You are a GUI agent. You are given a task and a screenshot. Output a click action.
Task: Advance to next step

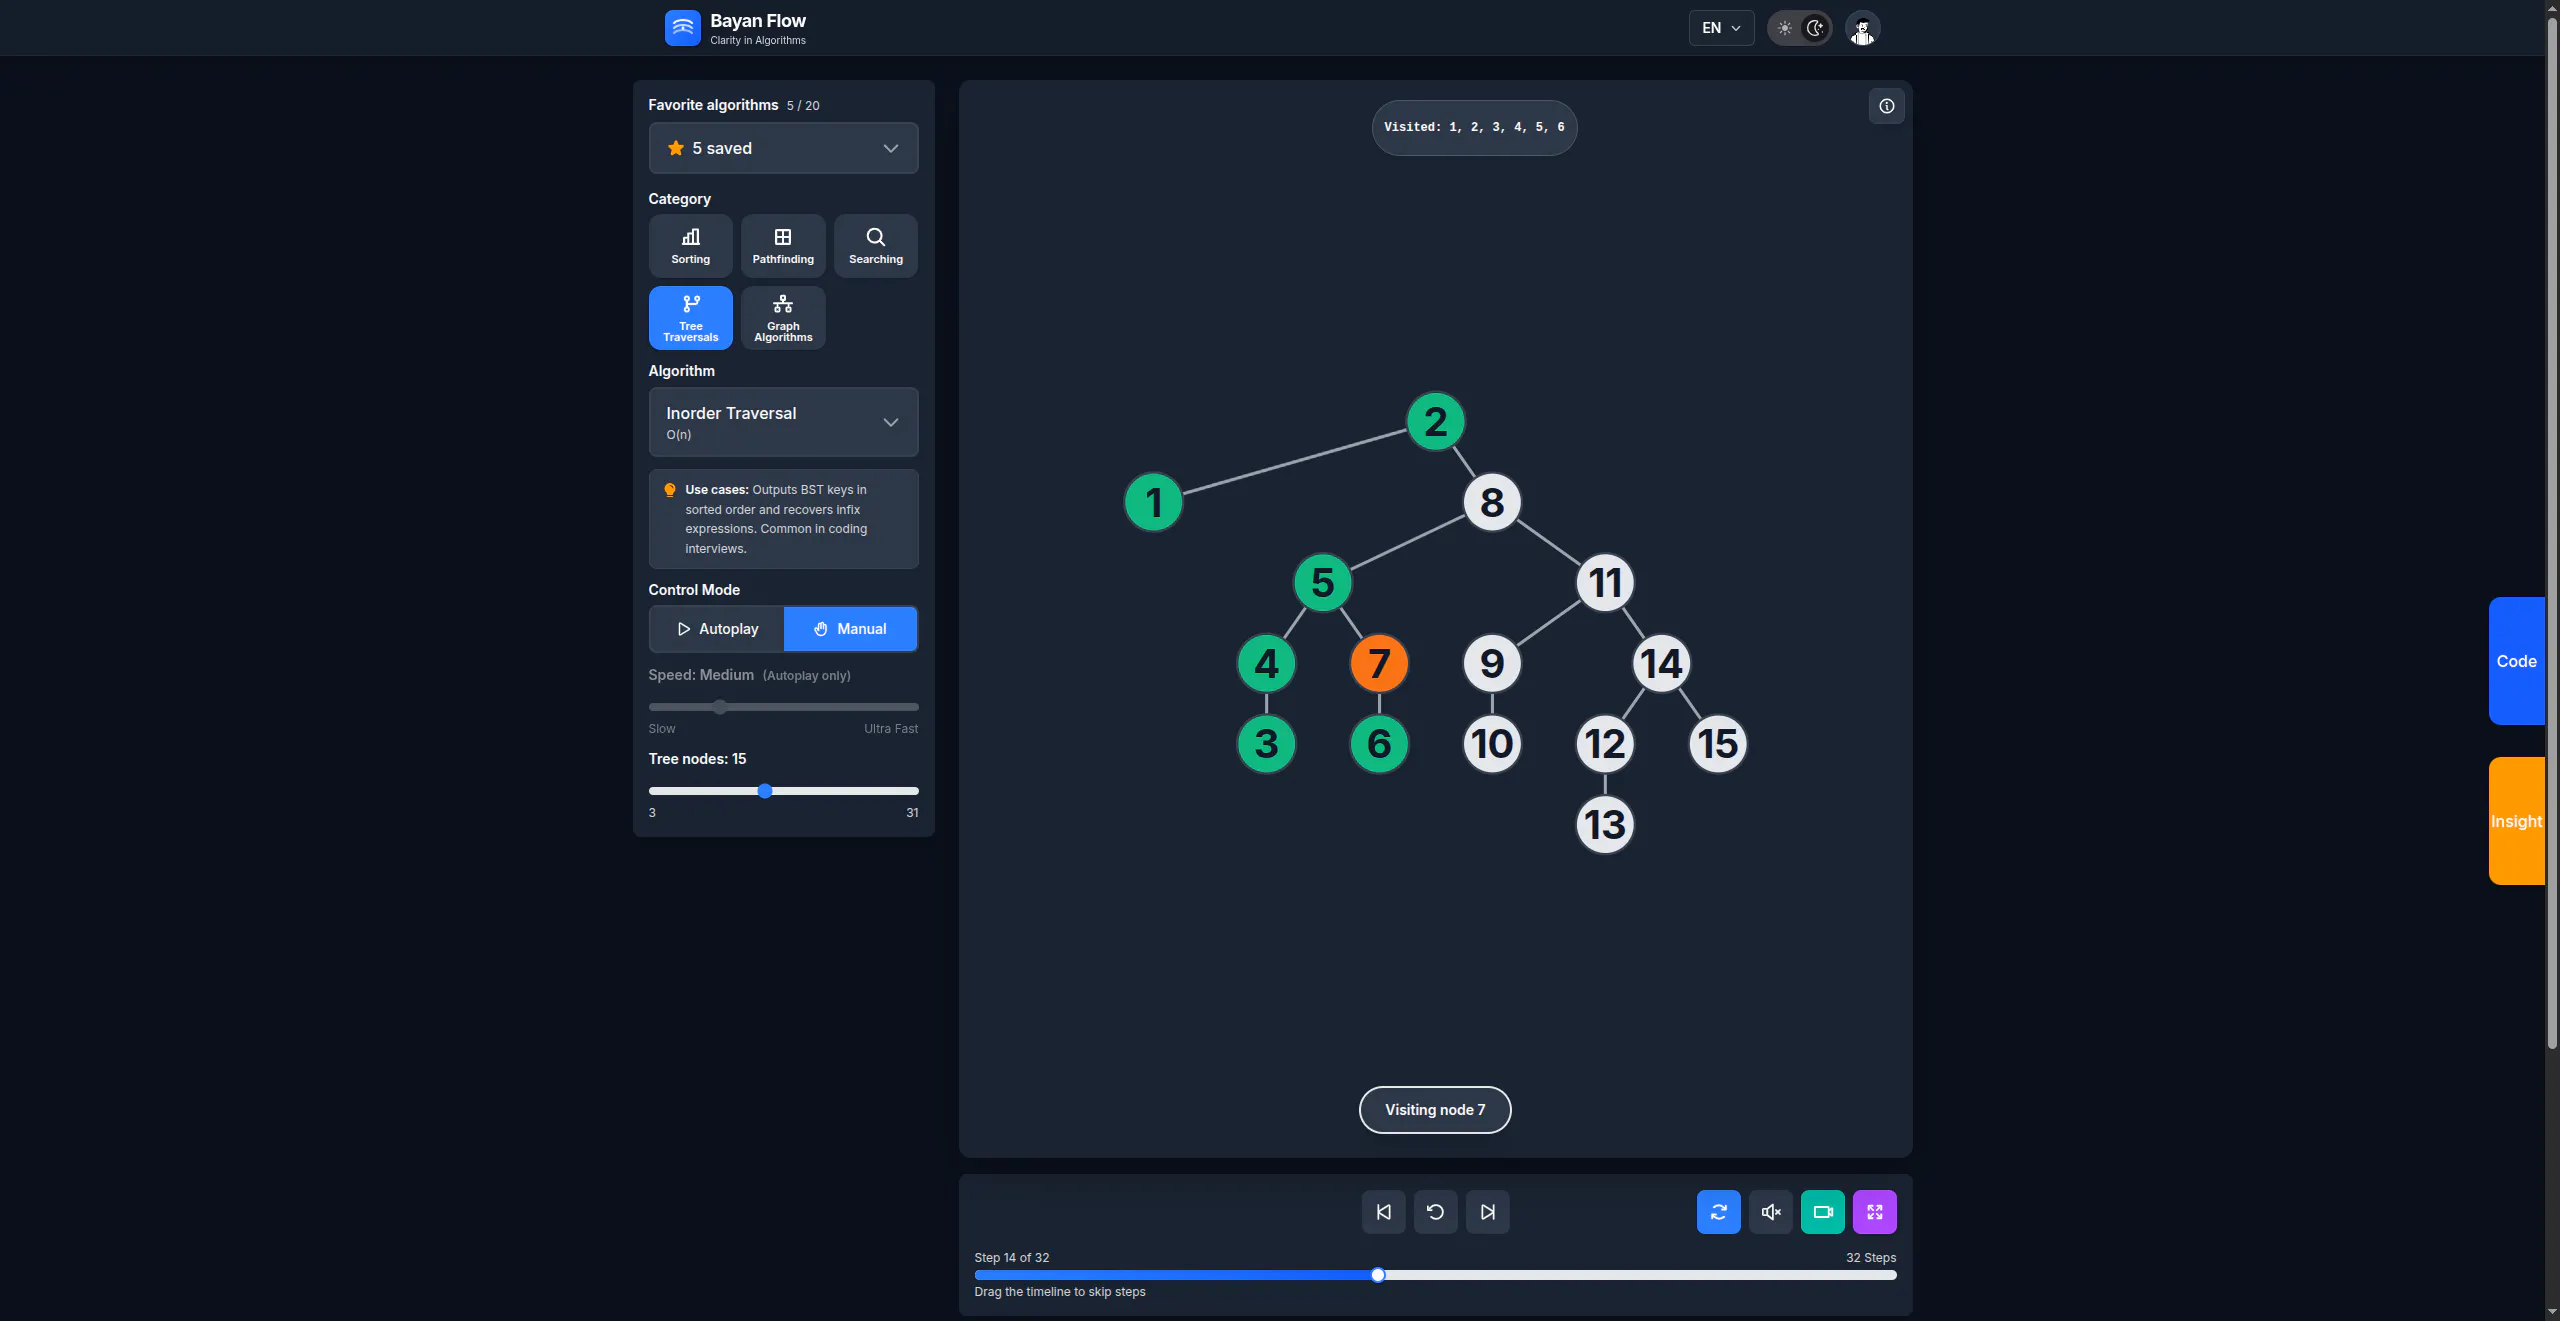1487,1212
